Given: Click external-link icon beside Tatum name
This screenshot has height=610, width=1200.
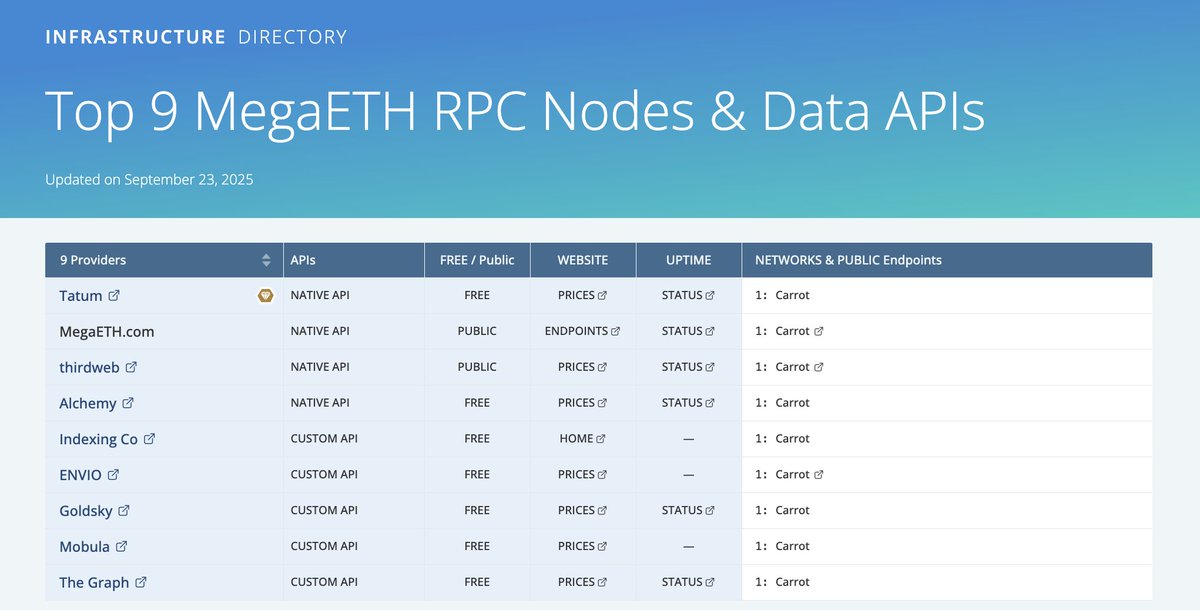Looking at the screenshot, I should [114, 295].
